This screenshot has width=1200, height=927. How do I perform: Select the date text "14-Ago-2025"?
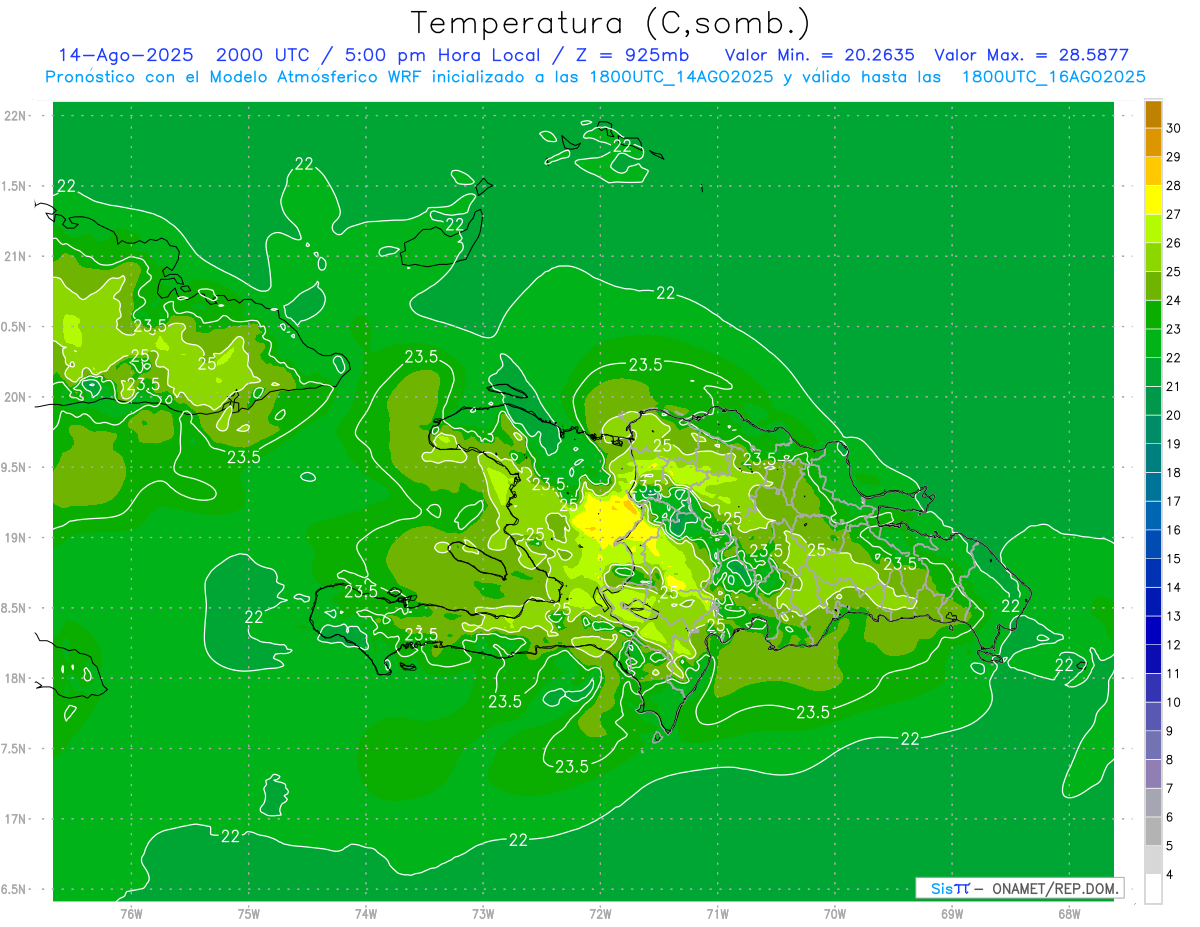(x=125, y=55)
